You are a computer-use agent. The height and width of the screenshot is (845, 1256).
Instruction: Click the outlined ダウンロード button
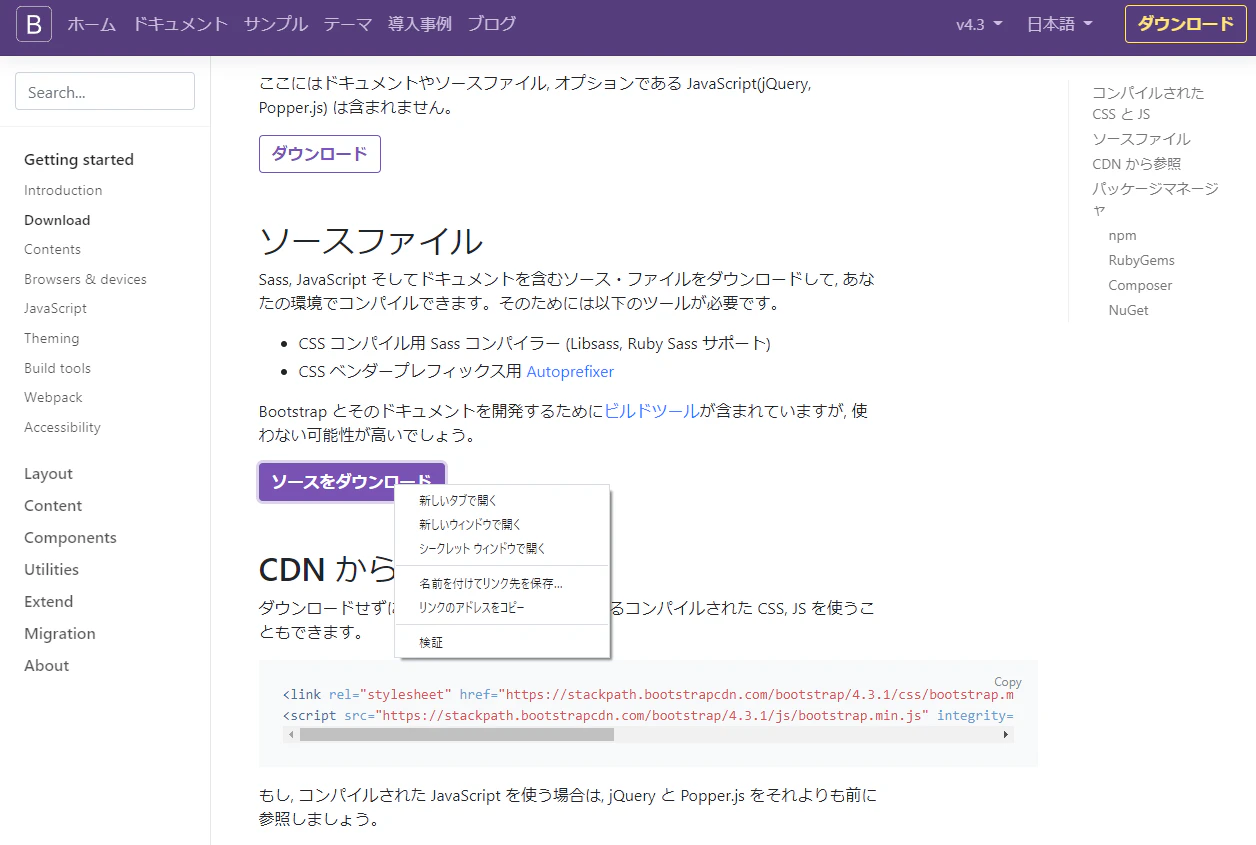click(320, 154)
